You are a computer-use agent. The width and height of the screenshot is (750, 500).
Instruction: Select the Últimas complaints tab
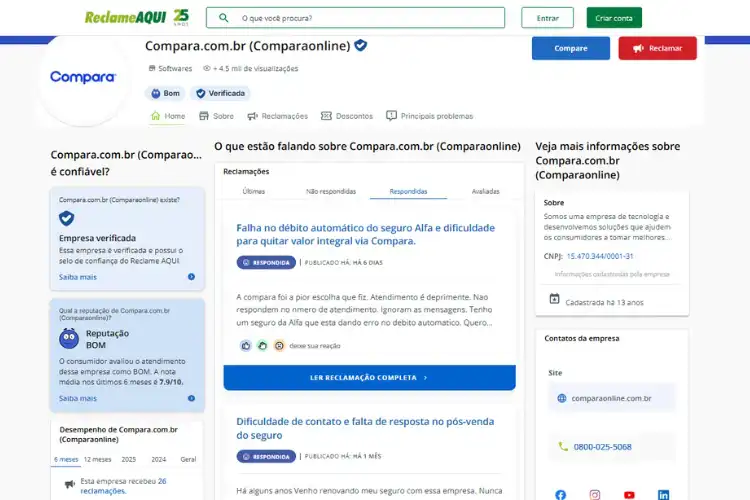pyautogui.click(x=254, y=191)
